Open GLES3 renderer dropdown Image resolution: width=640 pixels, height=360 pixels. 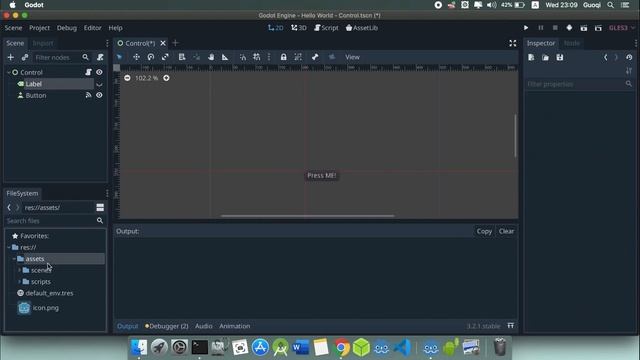622,28
